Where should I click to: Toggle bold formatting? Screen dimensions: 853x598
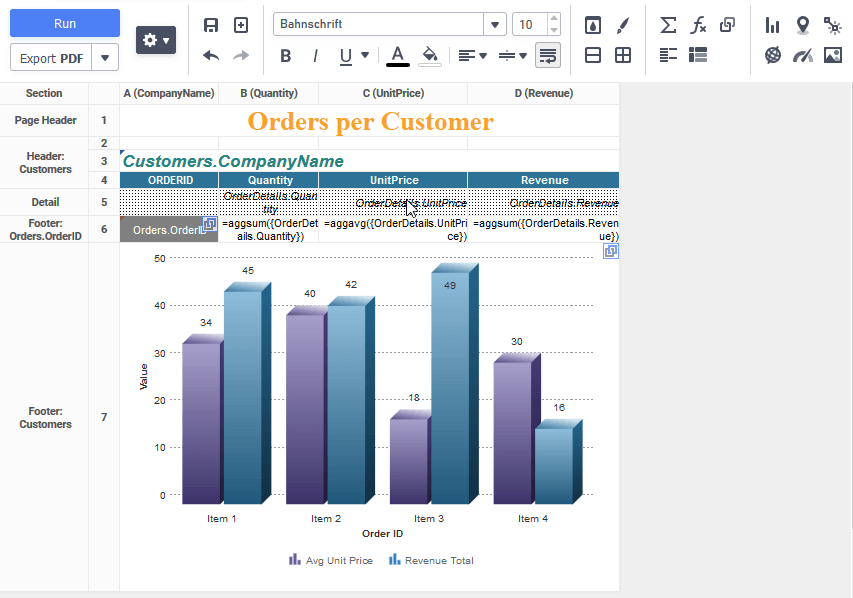click(x=286, y=56)
